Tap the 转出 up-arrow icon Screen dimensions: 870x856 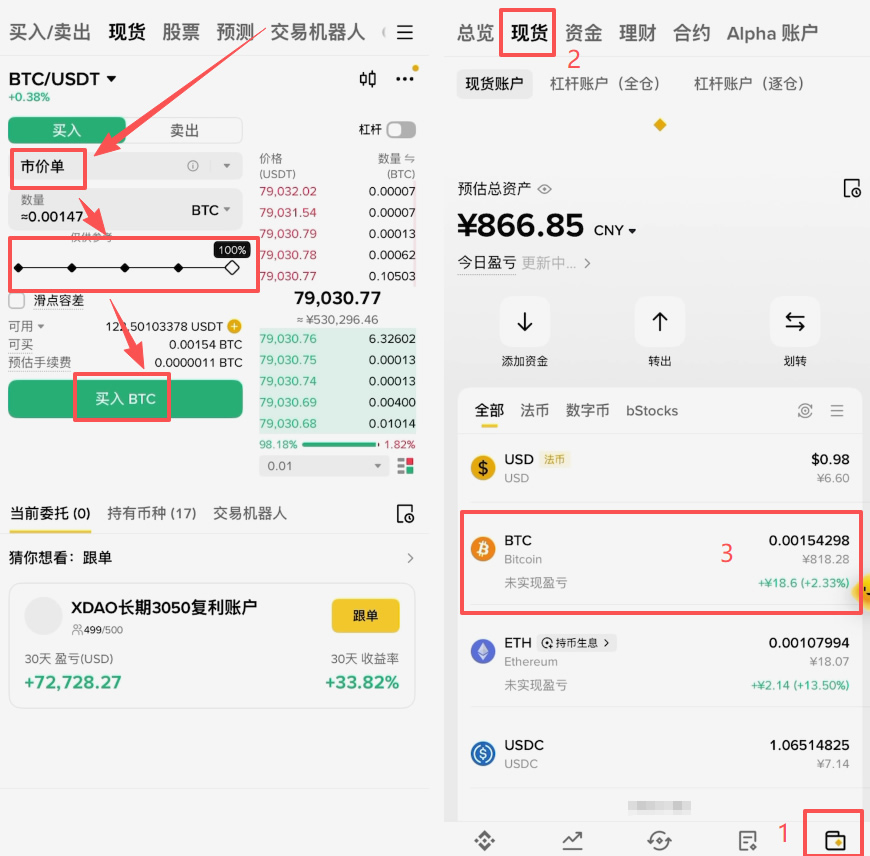pyautogui.click(x=660, y=322)
